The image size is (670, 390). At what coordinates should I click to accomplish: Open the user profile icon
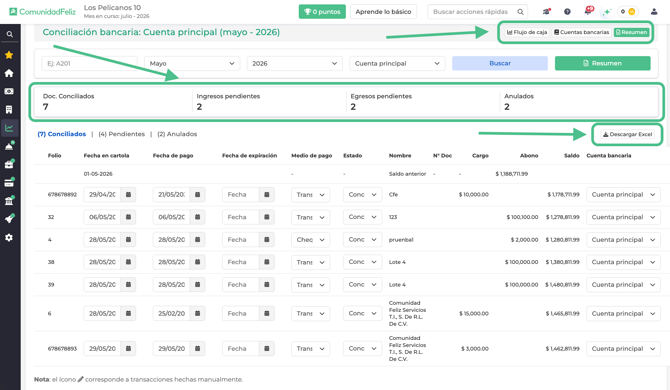[x=654, y=12]
